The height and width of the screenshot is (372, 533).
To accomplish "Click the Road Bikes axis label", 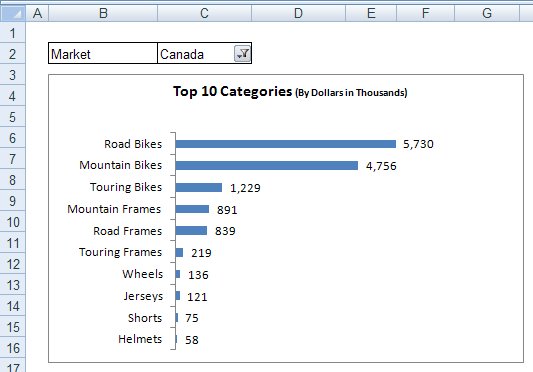I will coord(133,144).
